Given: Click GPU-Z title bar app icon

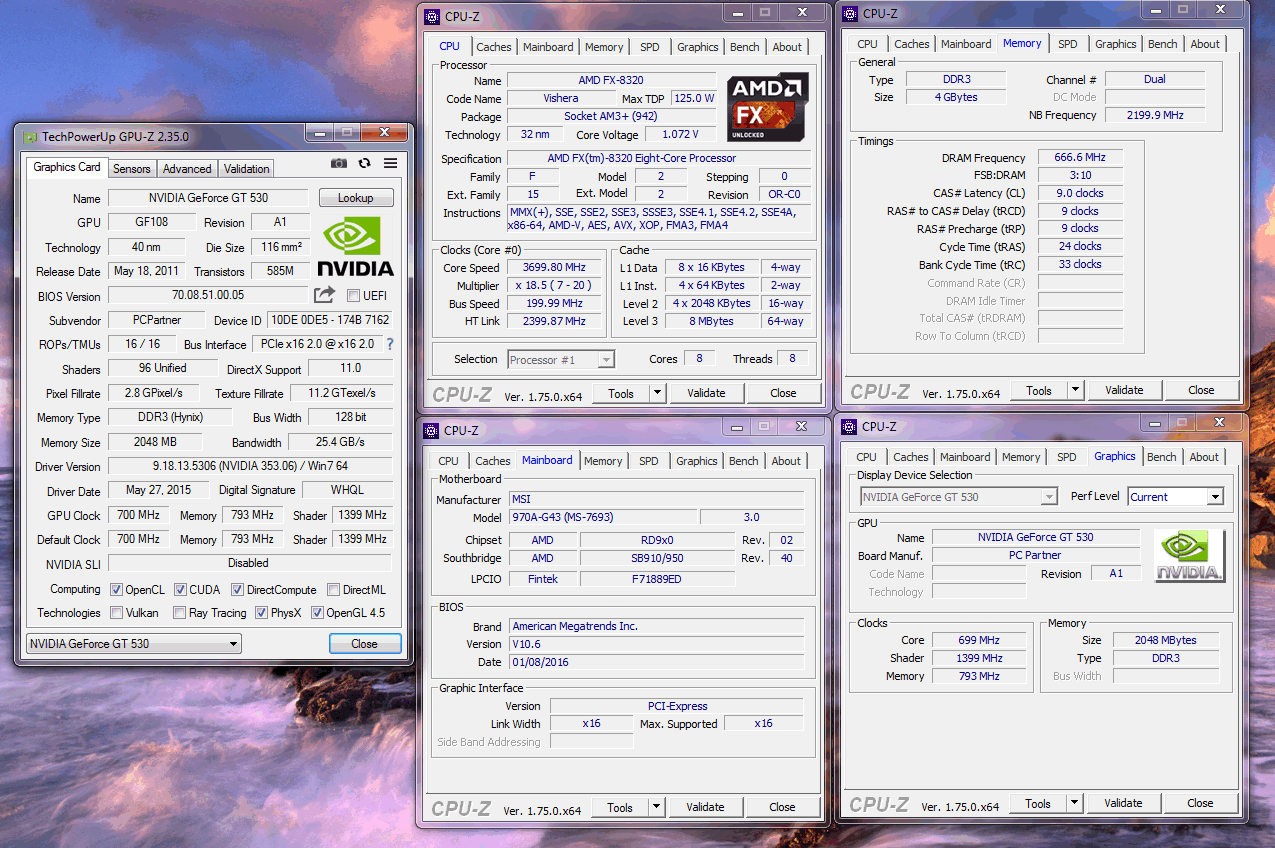Looking at the screenshot, I should click(x=31, y=137).
